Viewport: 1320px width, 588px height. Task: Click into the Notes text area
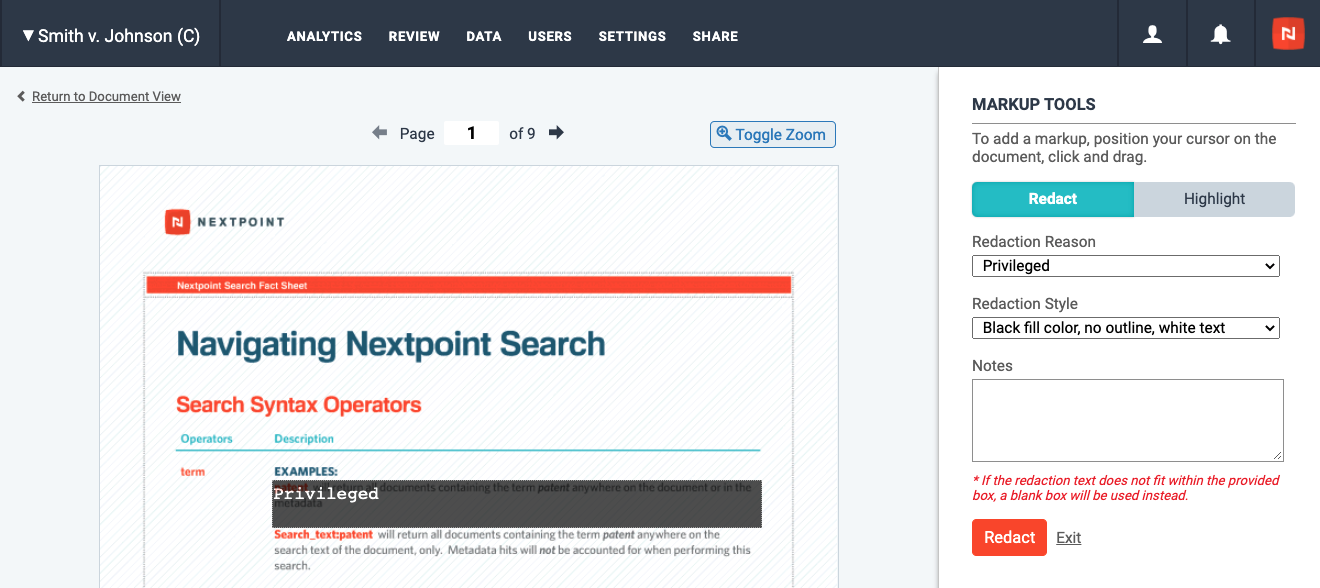1127,420
